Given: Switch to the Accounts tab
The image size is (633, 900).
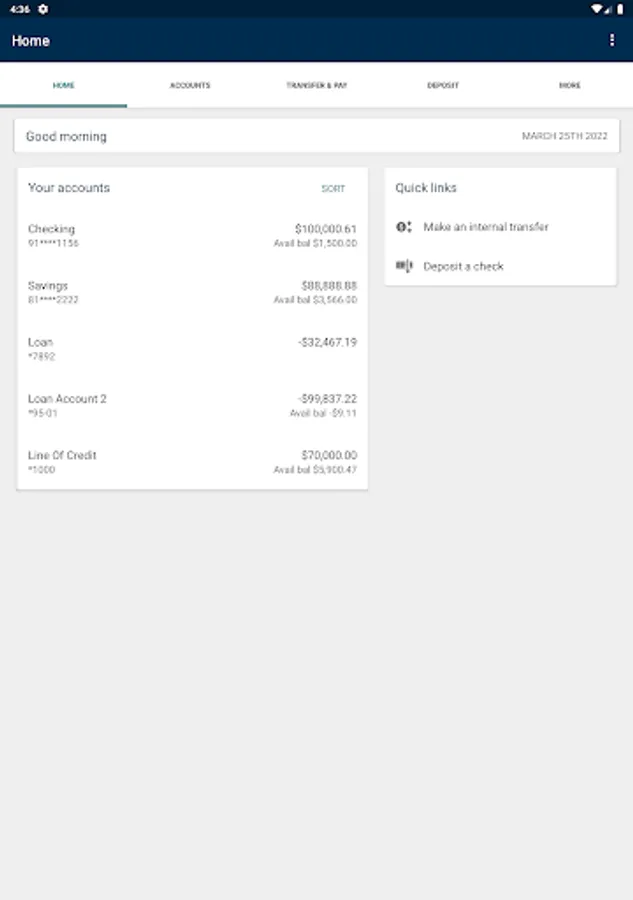Looking at the screenshot, I should click(x=190, y=86).
